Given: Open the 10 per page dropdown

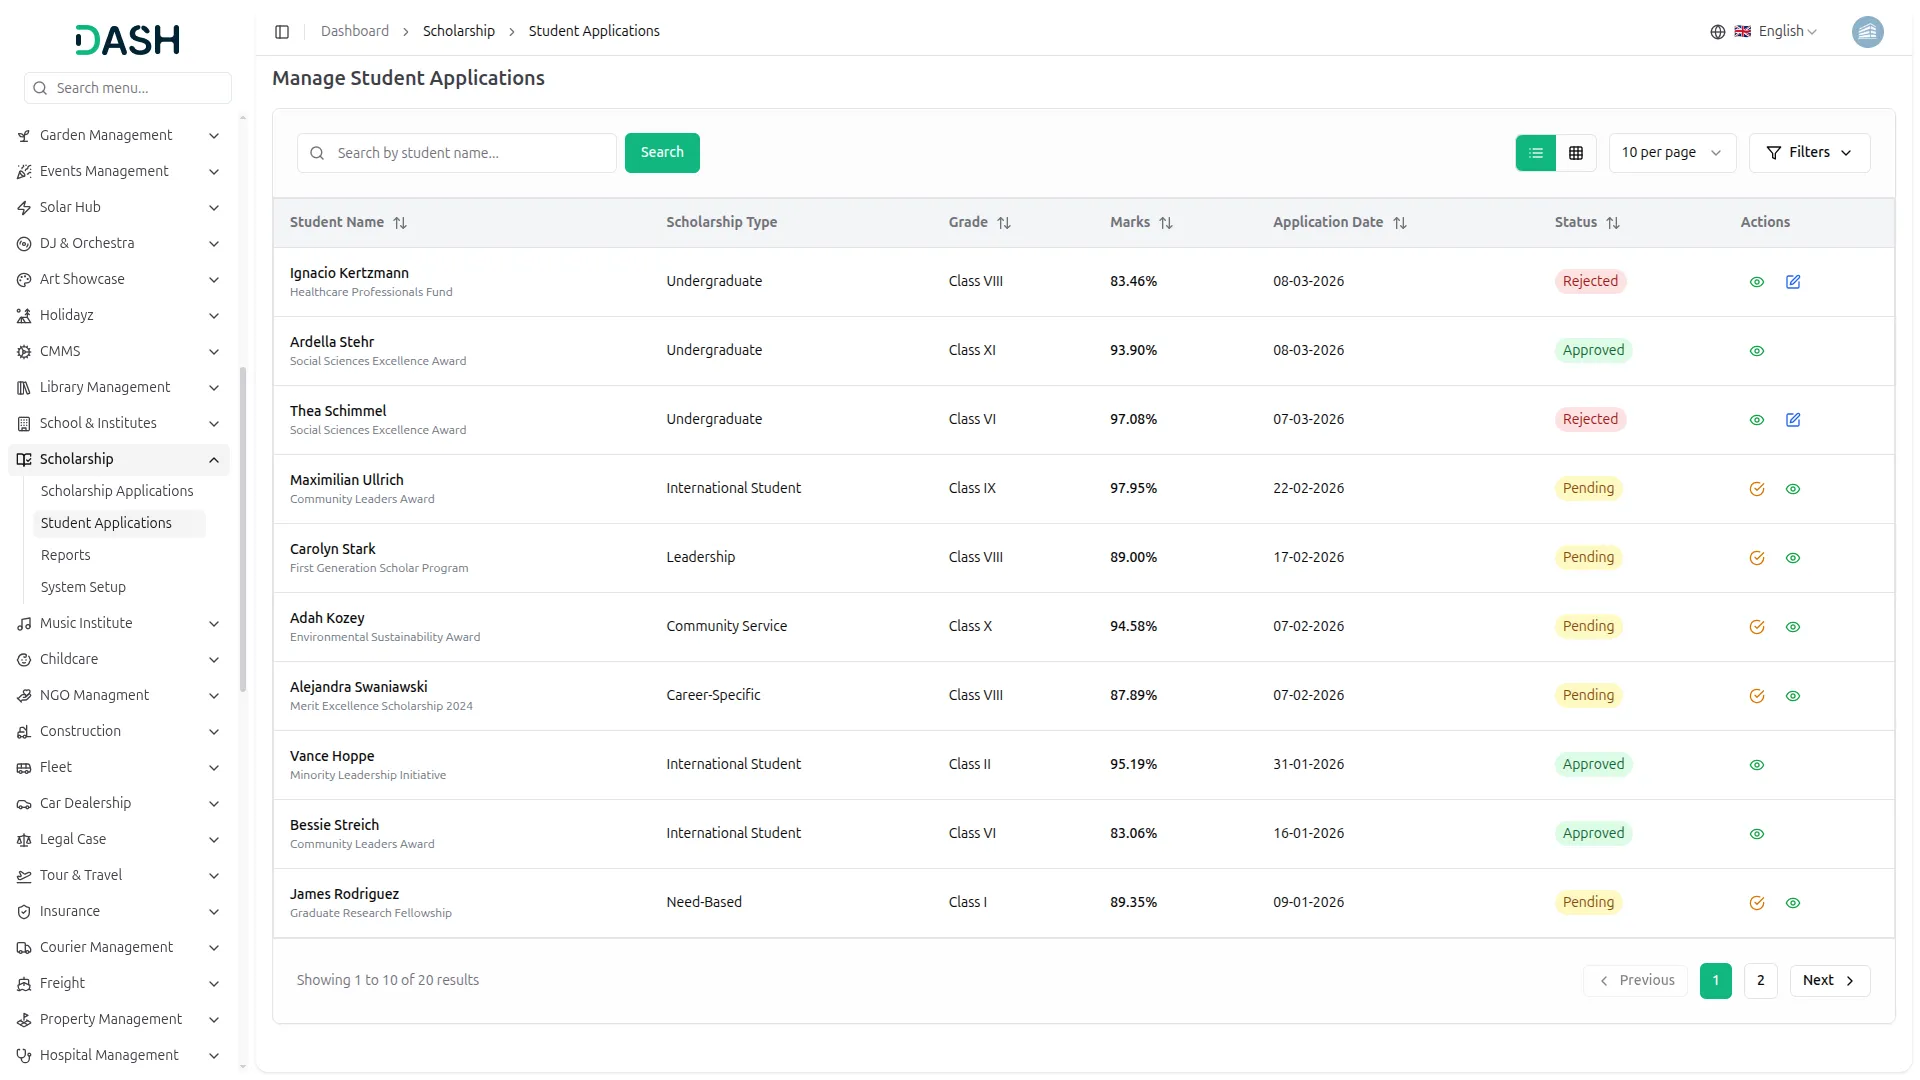Looking at the screenshot, I should 1671,153.
